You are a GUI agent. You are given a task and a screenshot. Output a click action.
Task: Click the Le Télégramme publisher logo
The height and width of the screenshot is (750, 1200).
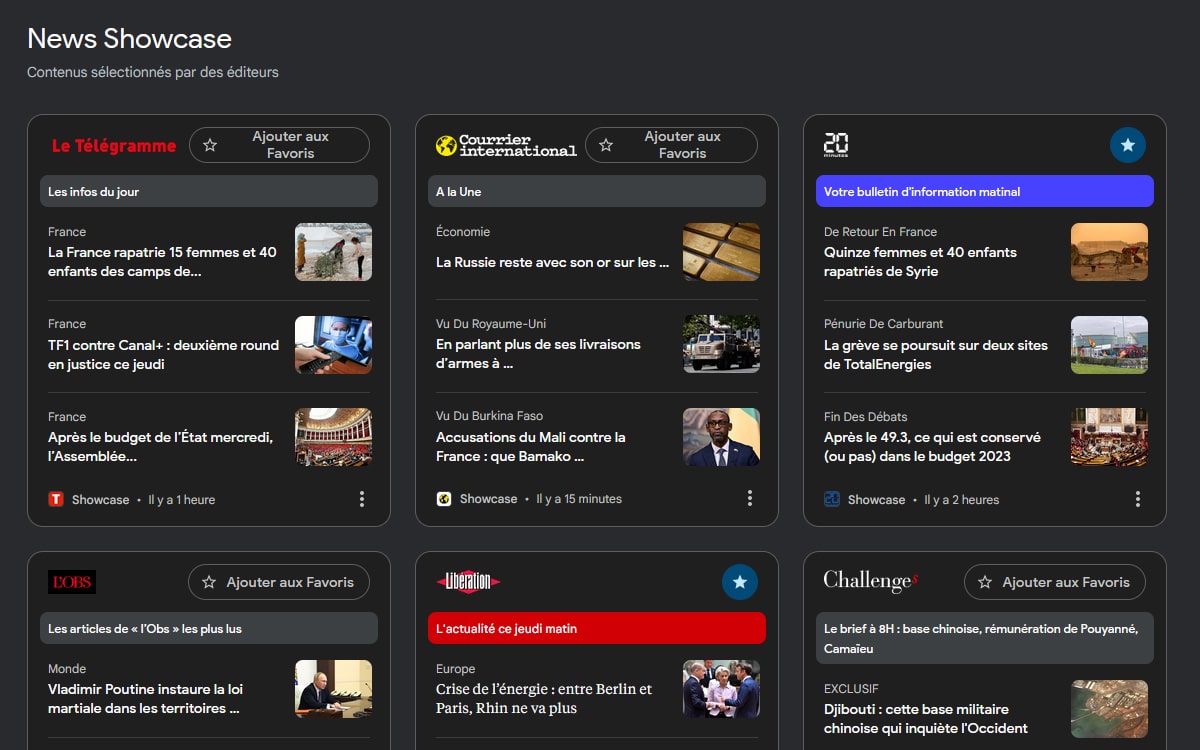(113, 146)
